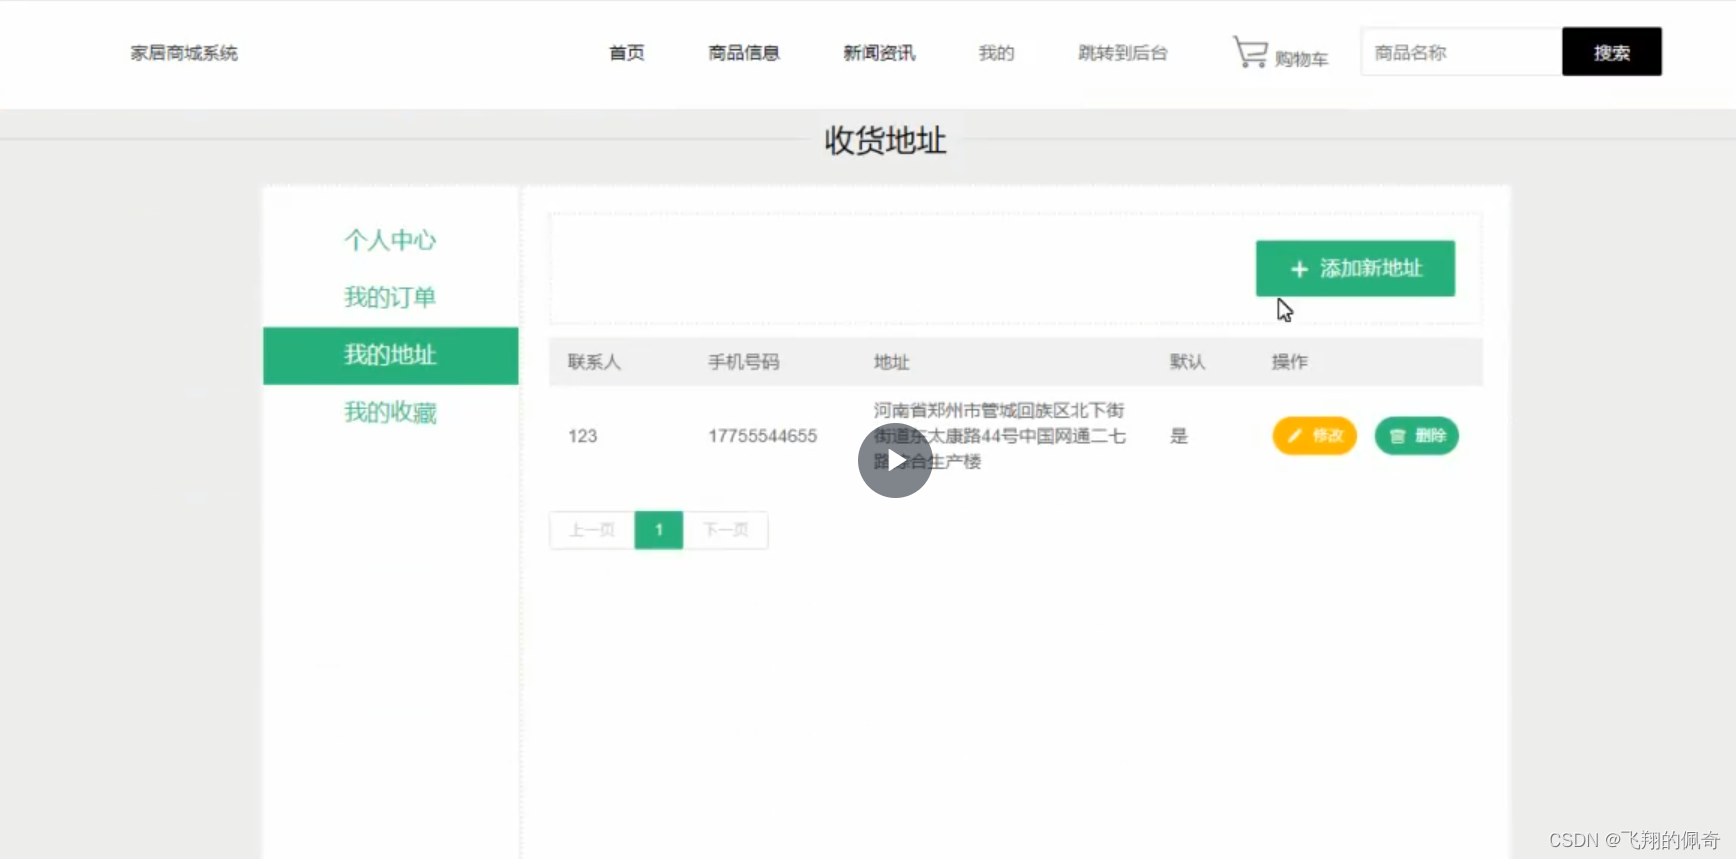Open 跳转到后台 link
The image size is (1736, 859).
pyautogui.click(x=1123, y=53)
